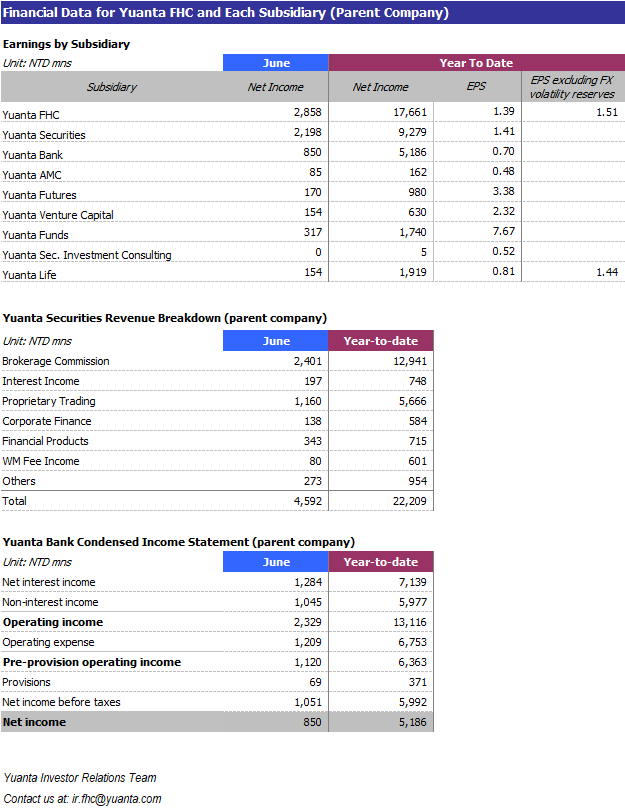
Task: Select the 'WM Fee Income' row label
Action: (41, 461)
